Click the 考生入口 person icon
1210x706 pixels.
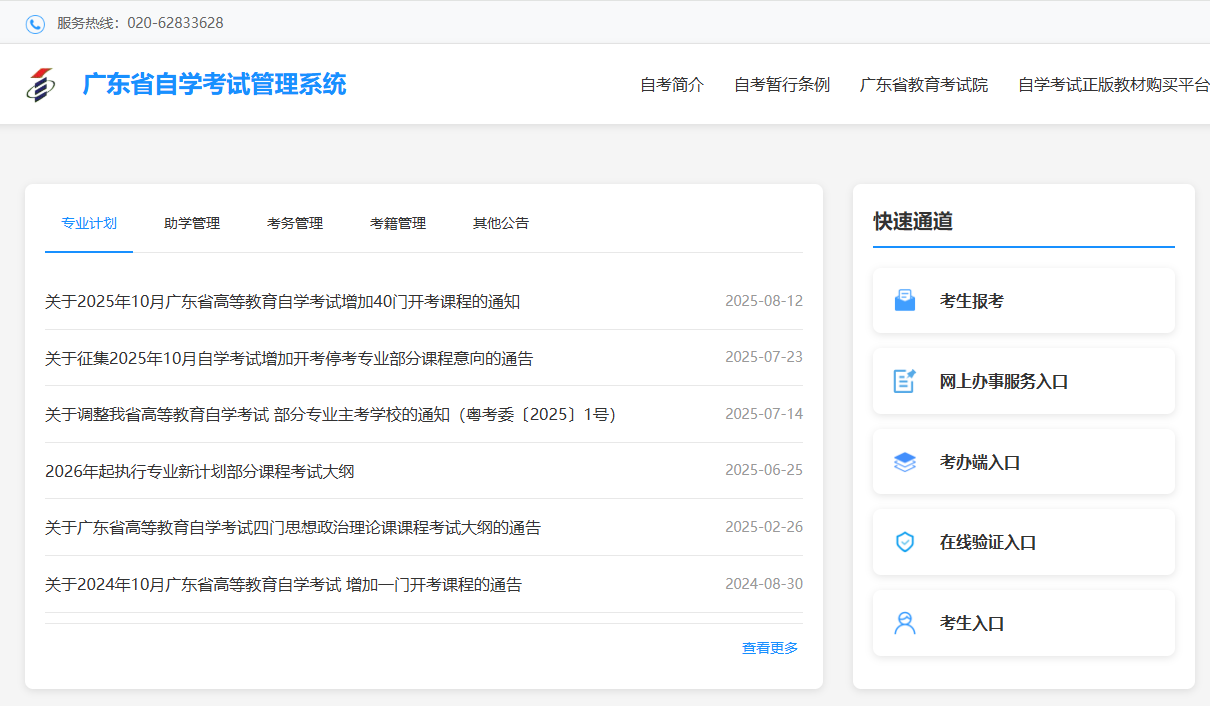tap(904, 623)
